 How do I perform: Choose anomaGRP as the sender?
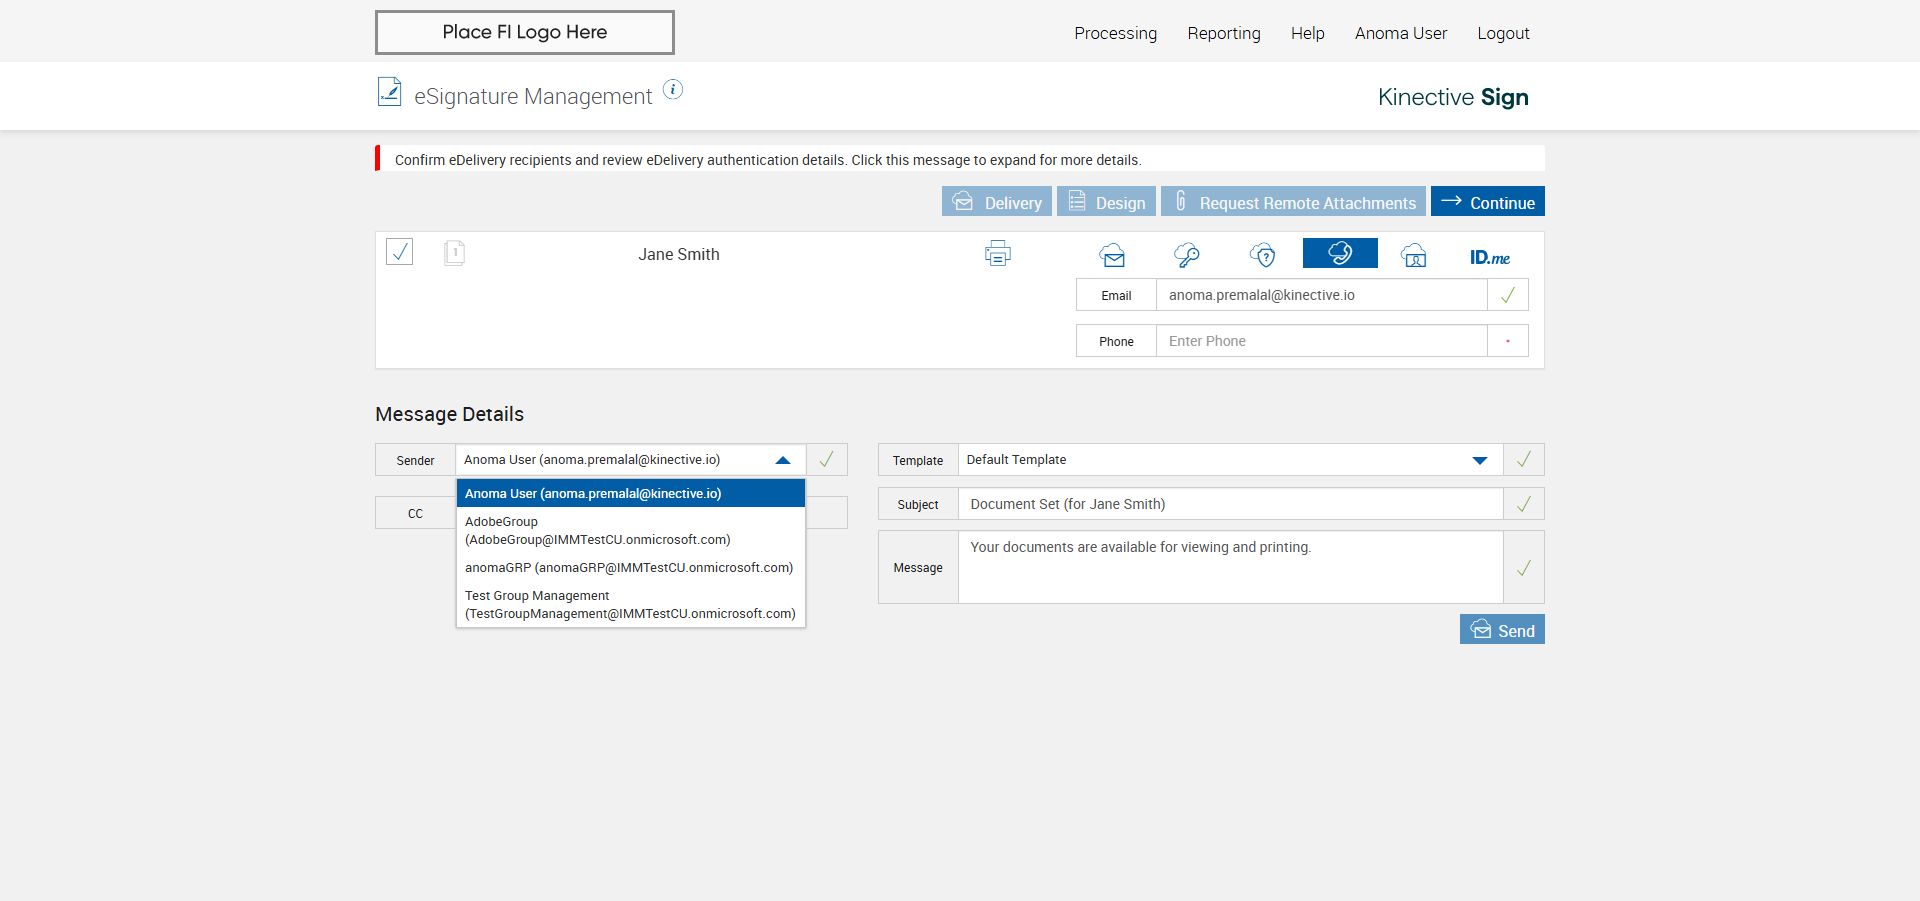pyautogui.click(x=630, y=568)
